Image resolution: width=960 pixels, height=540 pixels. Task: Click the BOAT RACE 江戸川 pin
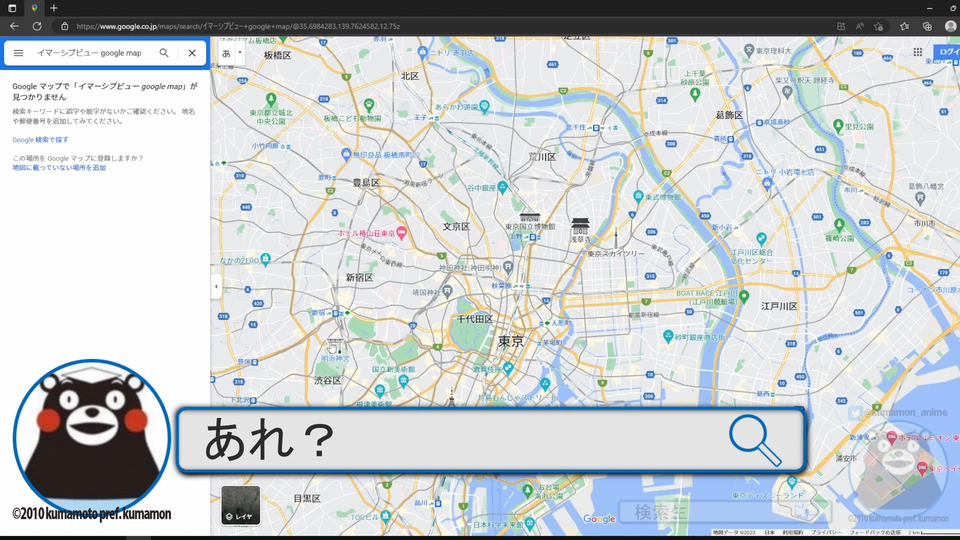tap(744, 297)
